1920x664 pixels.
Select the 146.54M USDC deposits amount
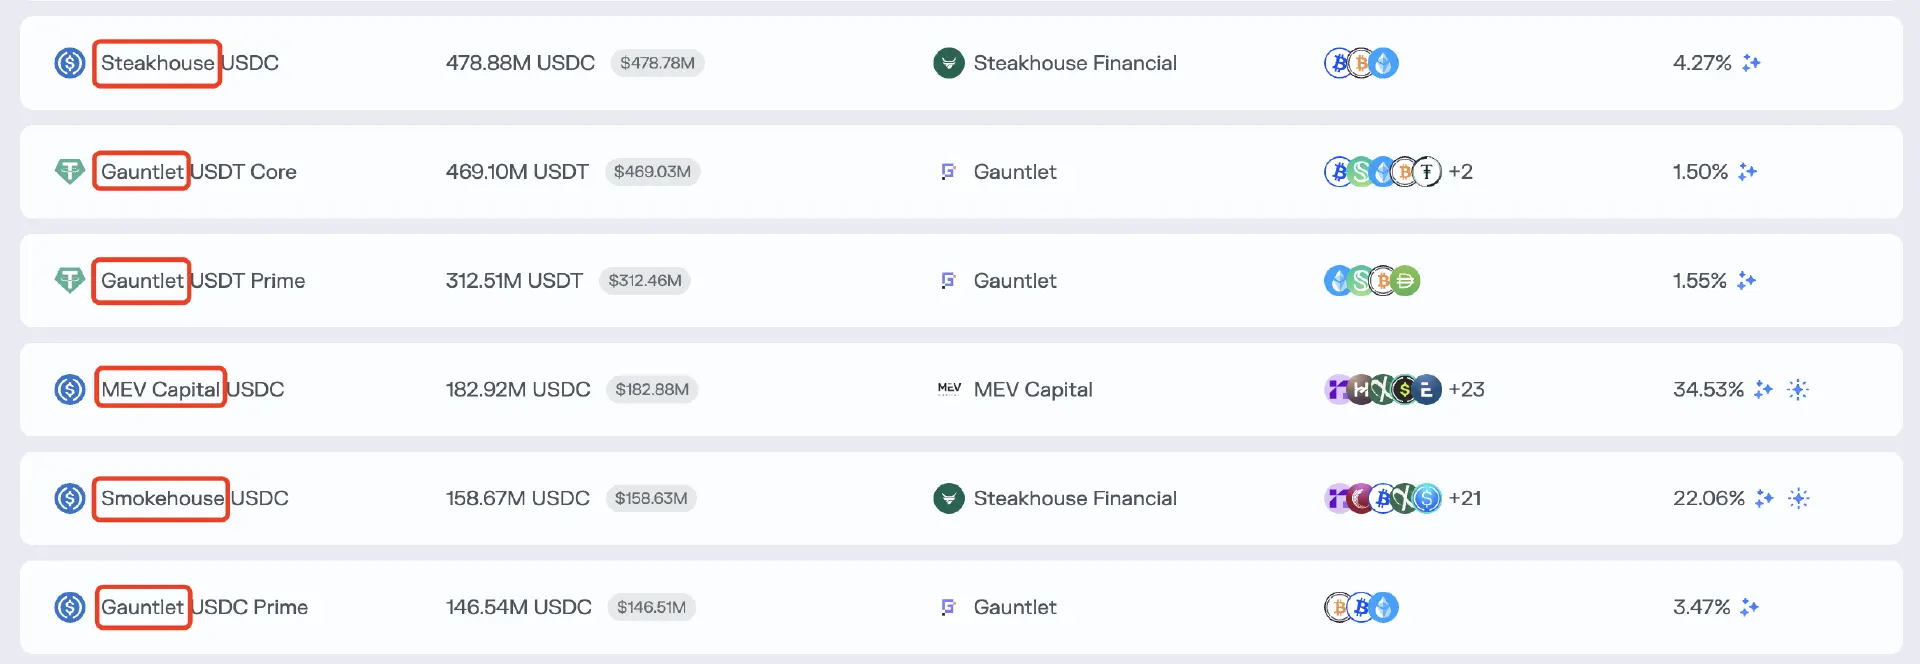tap(518, 607)
